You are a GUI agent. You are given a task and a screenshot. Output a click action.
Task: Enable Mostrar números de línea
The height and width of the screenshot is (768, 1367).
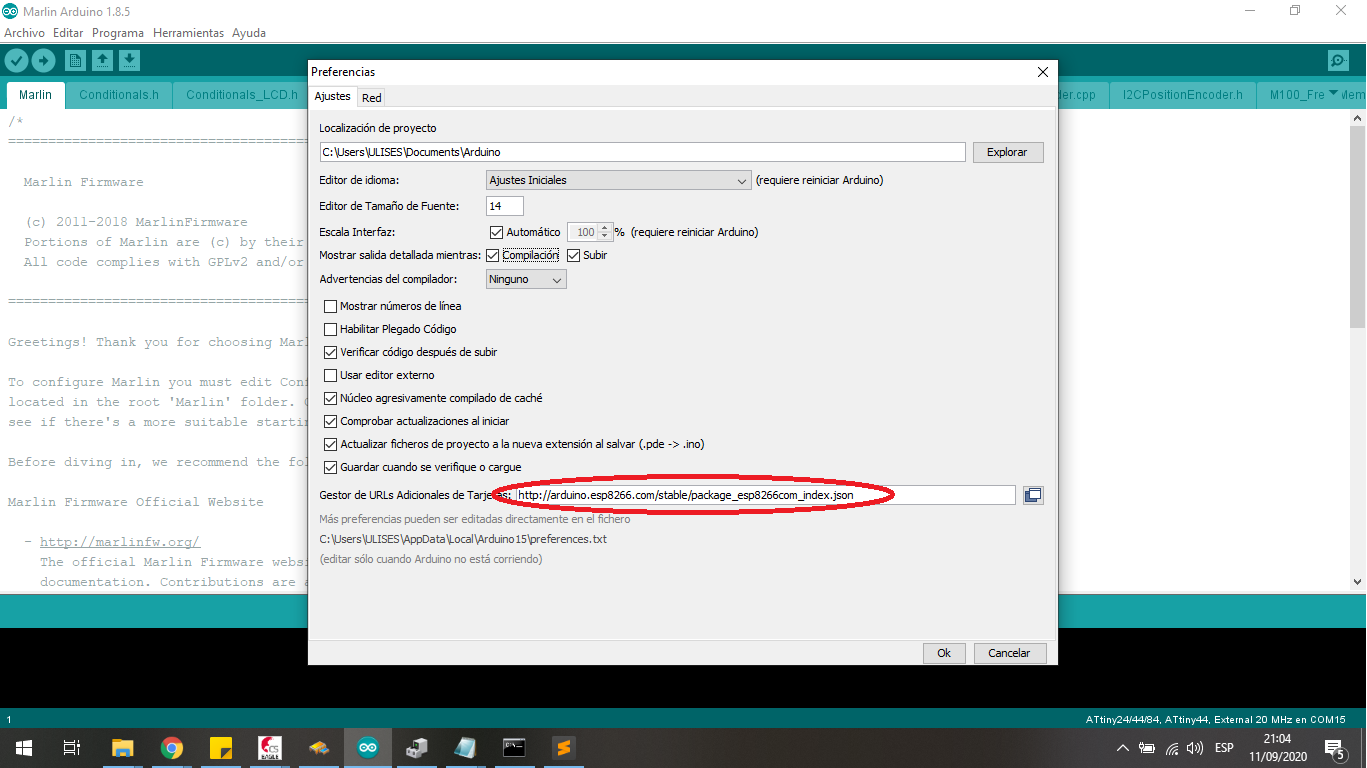point(331,306)
